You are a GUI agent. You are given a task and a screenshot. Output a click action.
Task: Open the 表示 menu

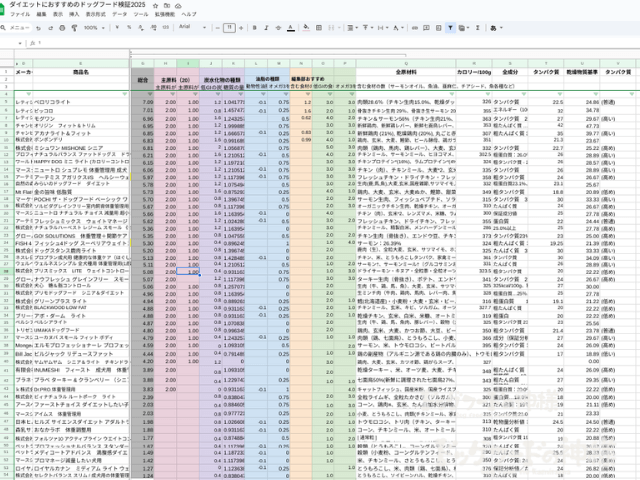click(58, 14)
